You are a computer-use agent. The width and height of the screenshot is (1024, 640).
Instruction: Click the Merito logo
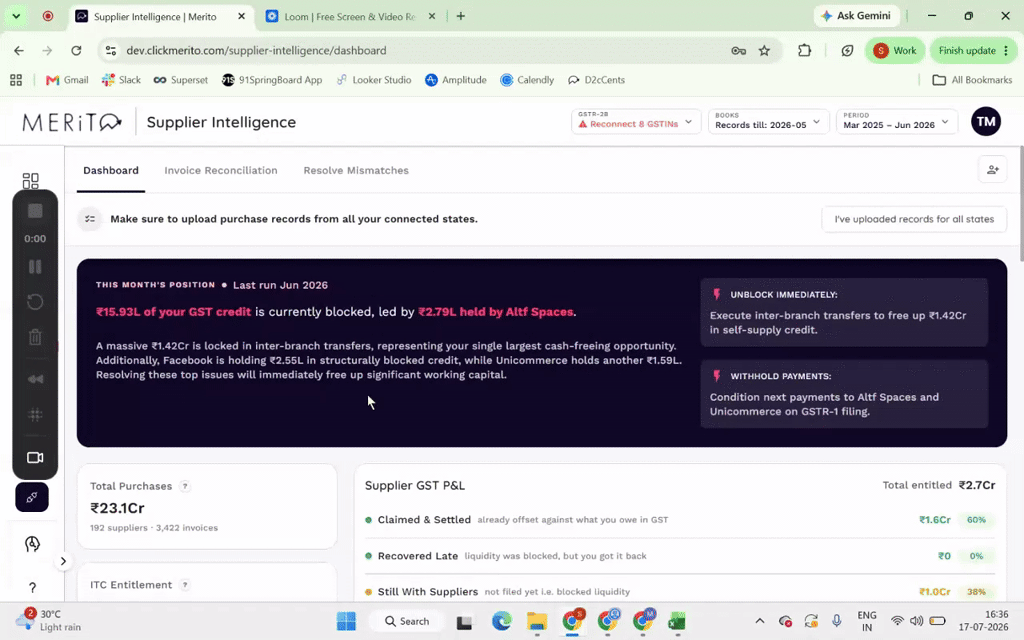coord(72,122)
